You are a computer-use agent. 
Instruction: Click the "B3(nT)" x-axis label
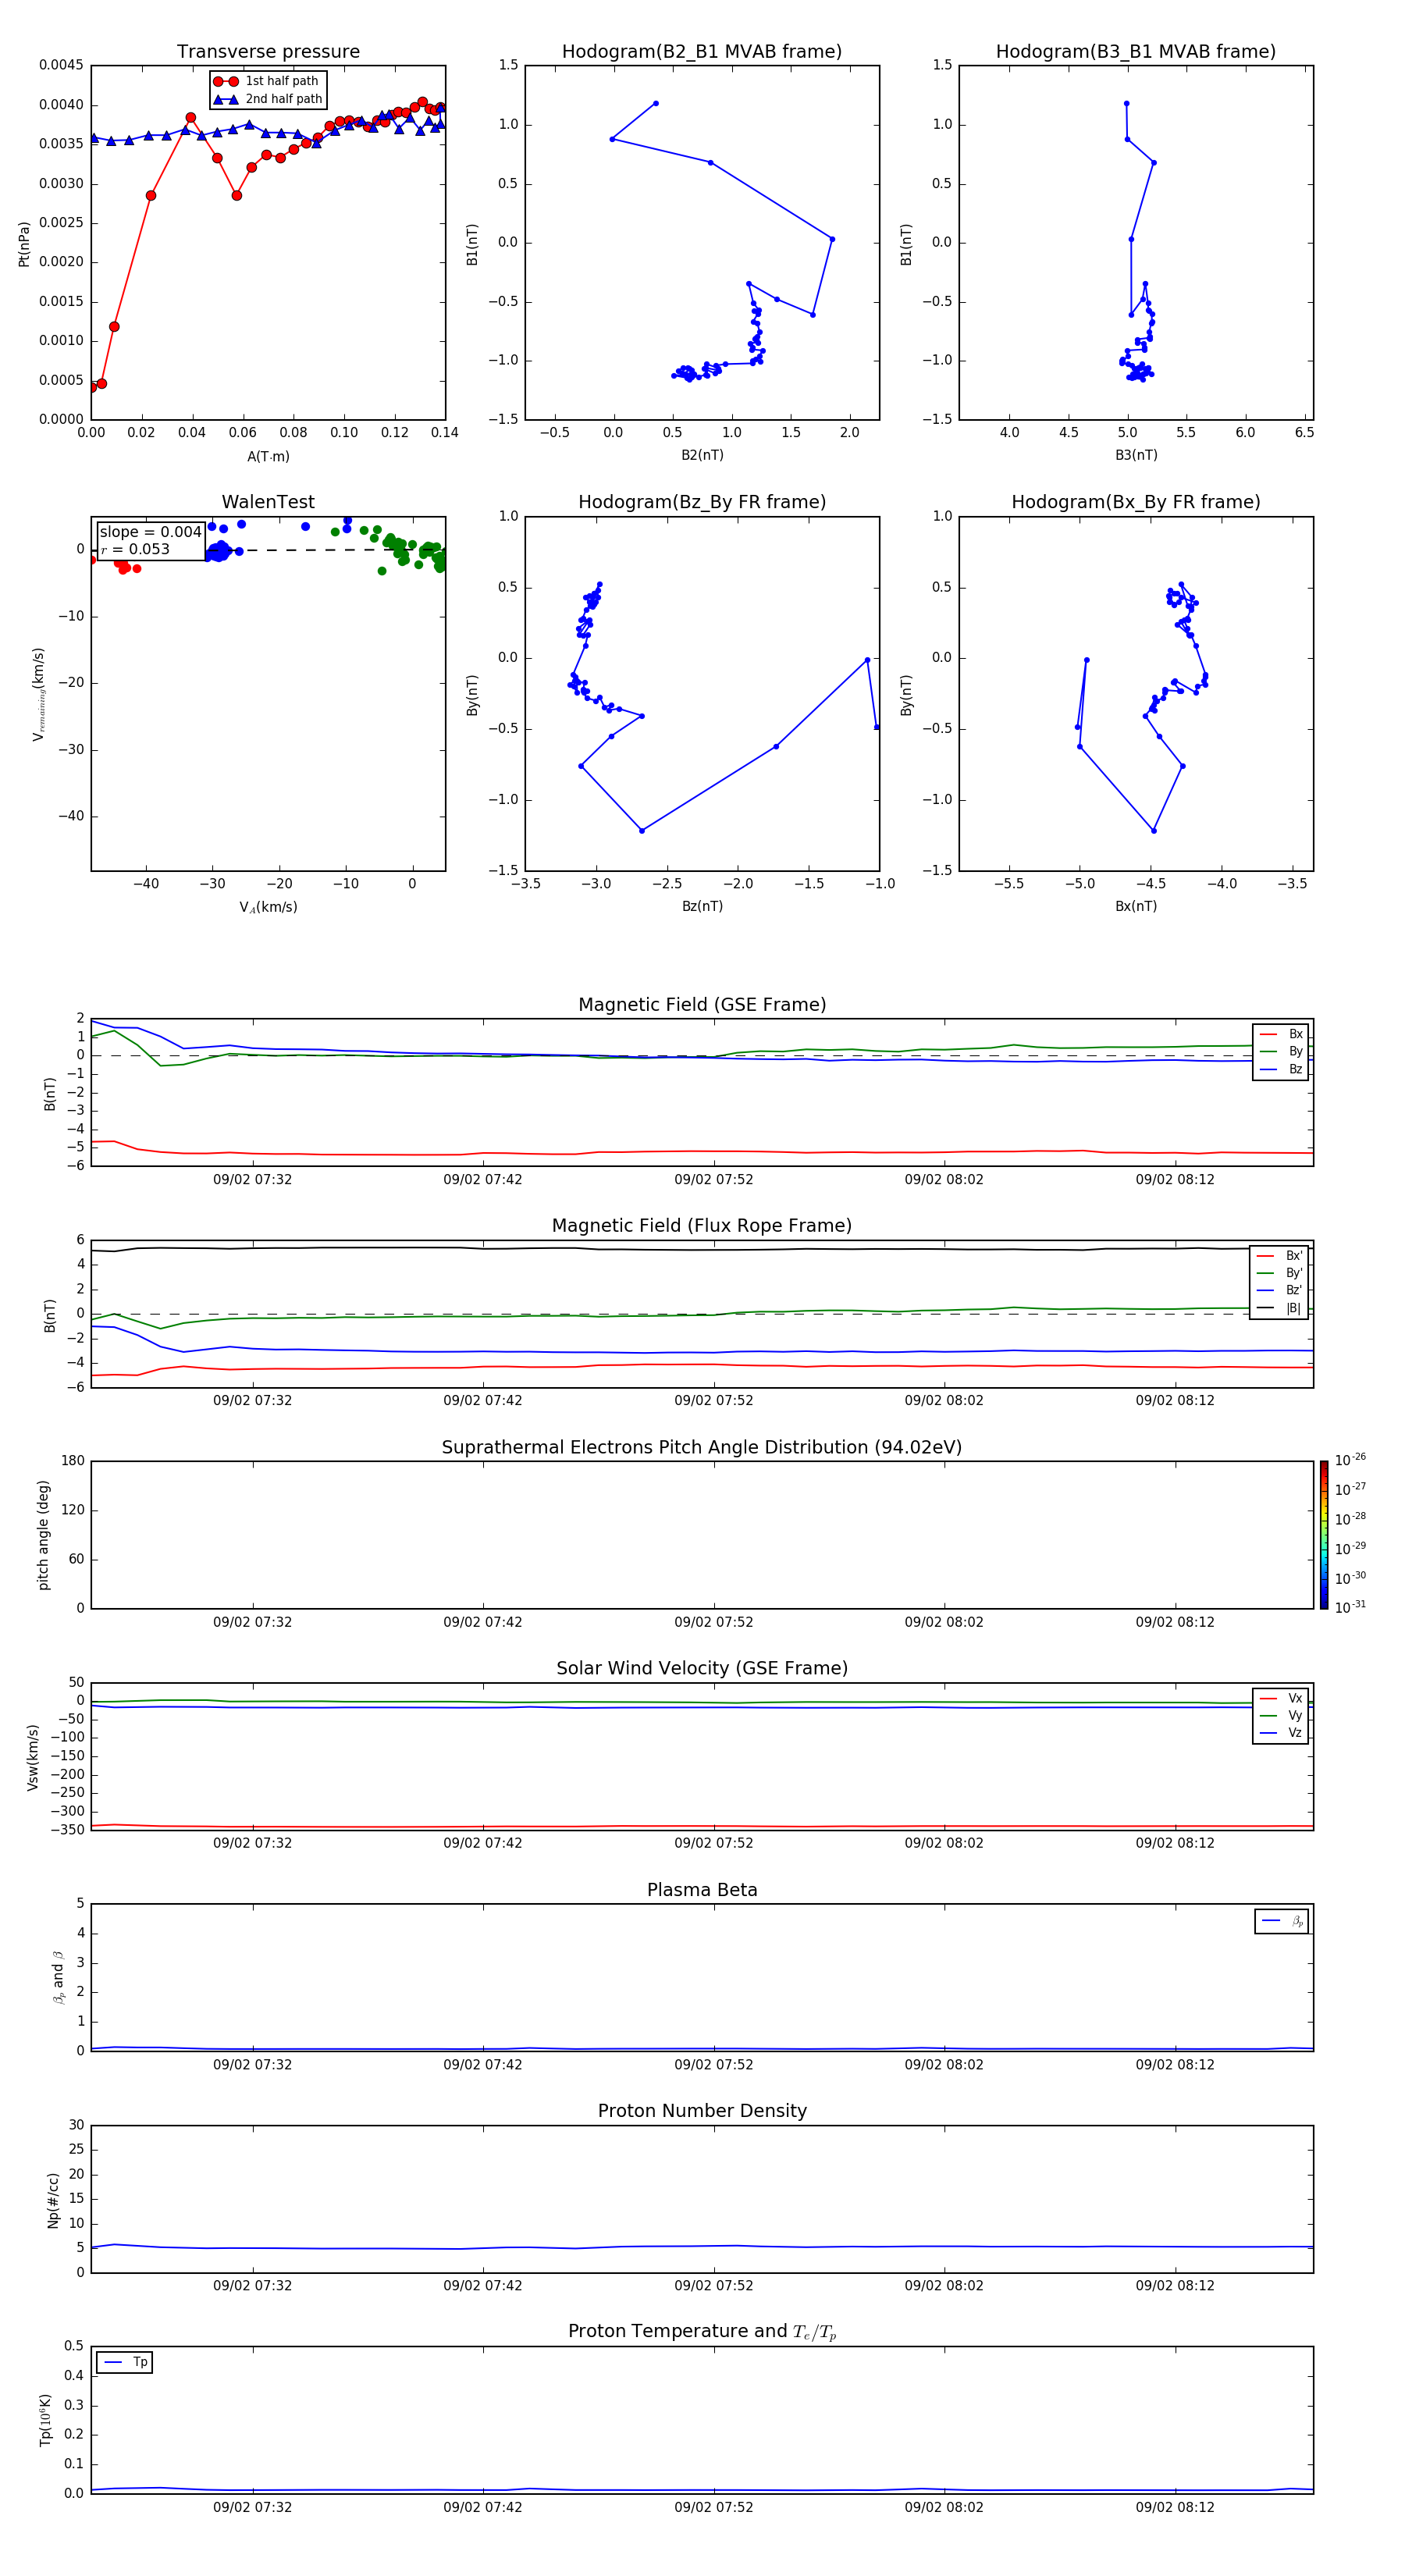point(1136,455)
